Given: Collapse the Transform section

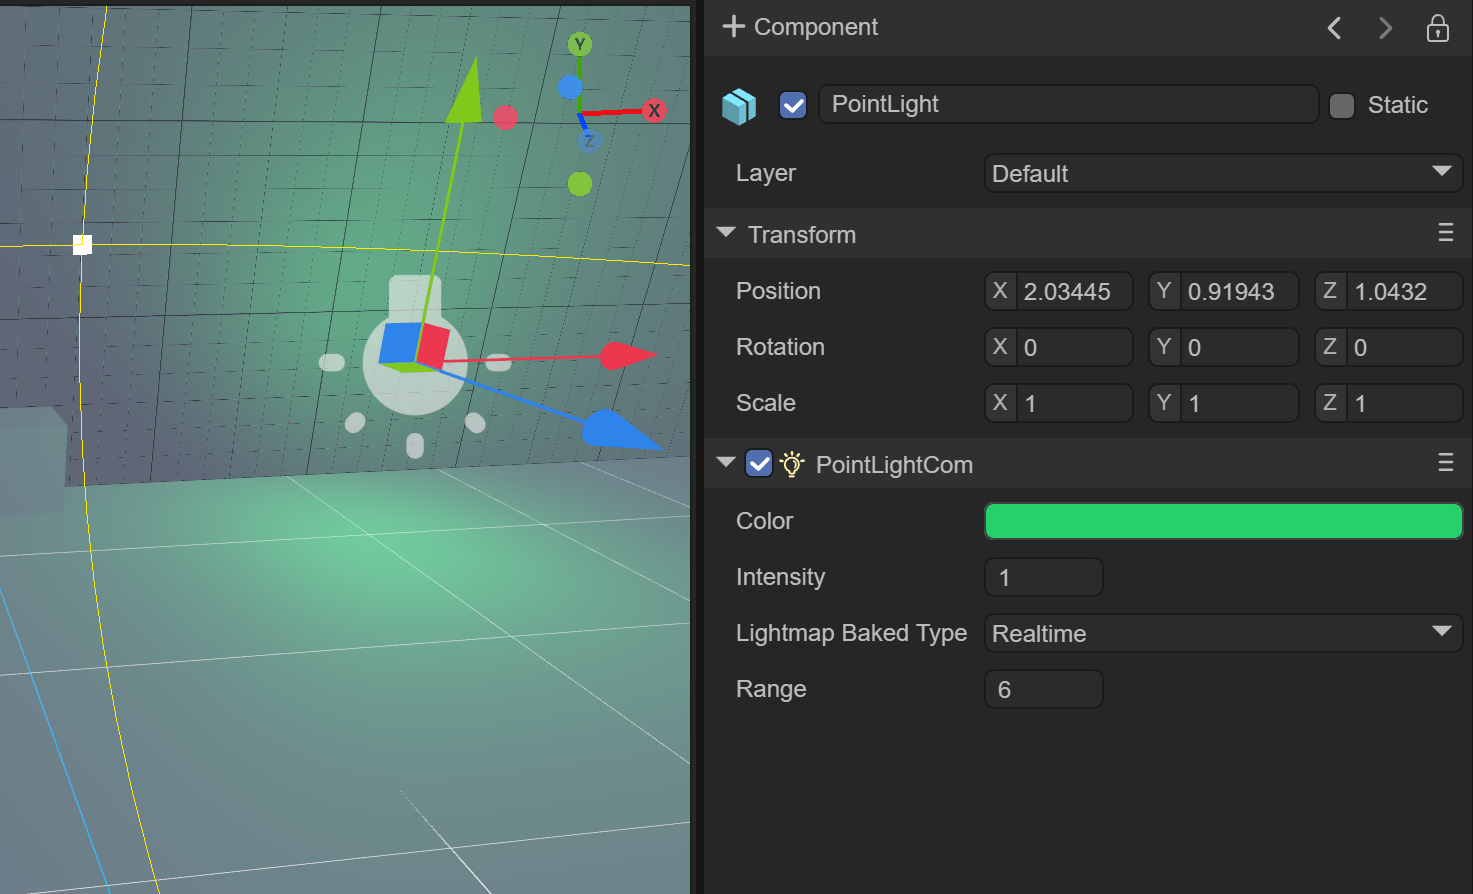Looking at the screenshot, I should point(726,233).
